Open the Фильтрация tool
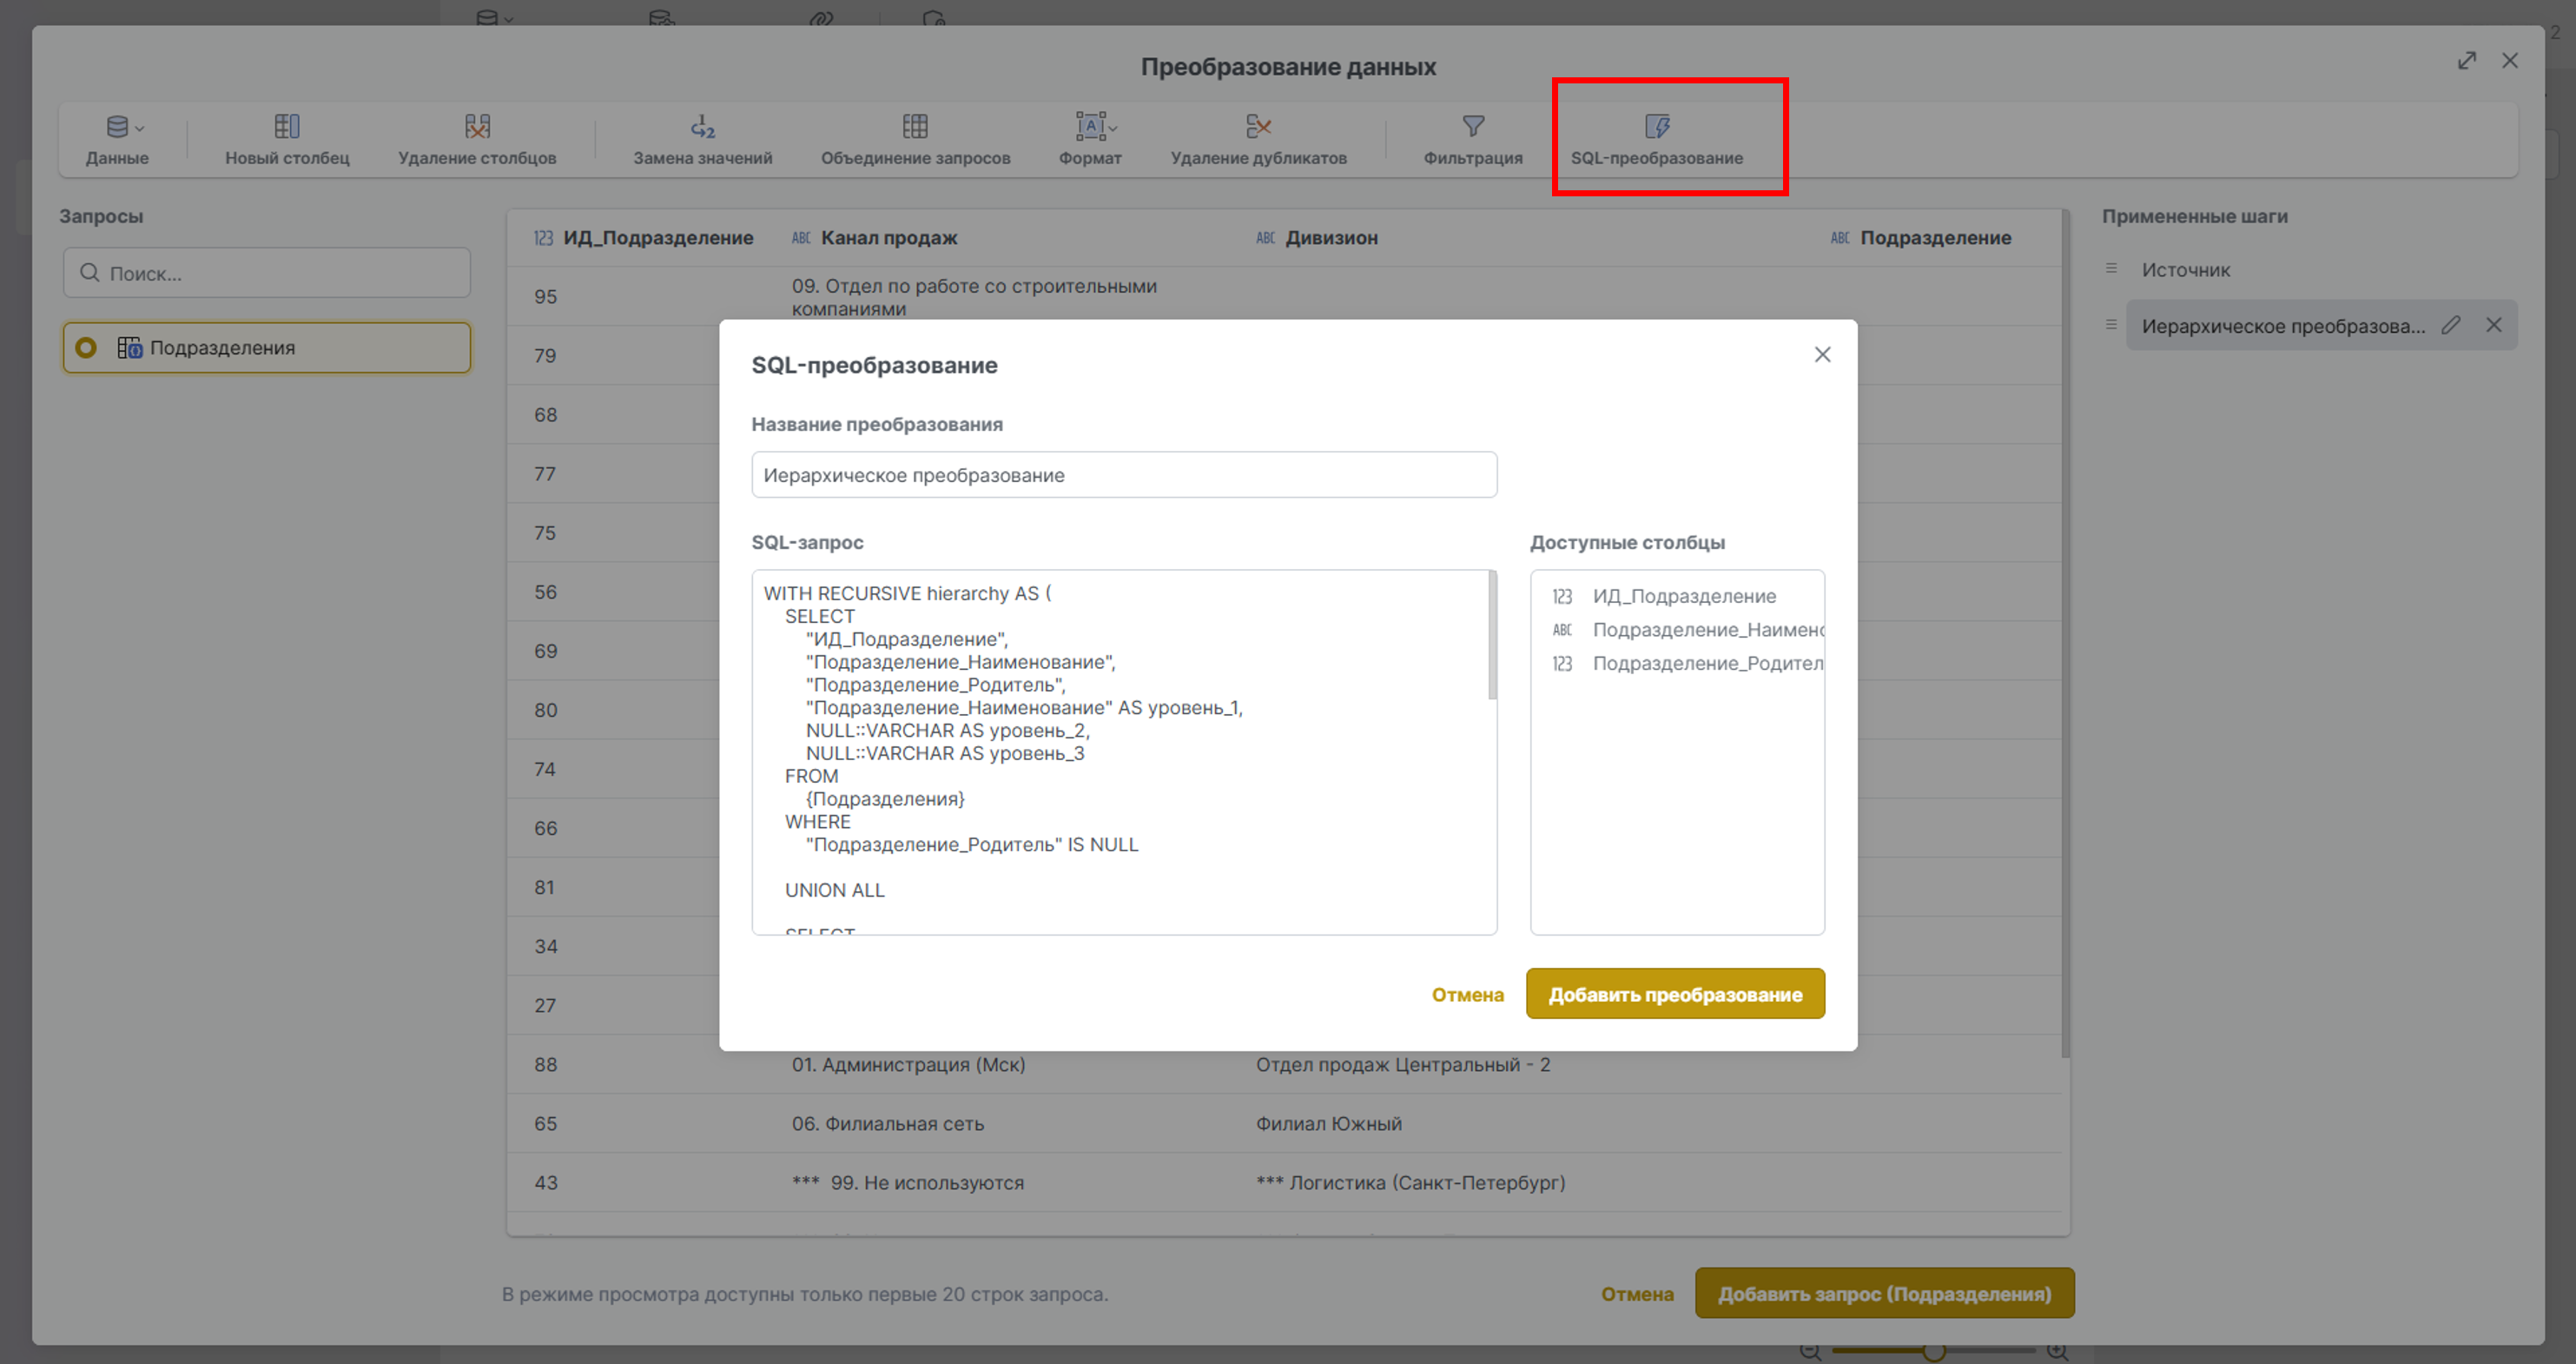The image size is (2576, 1364). 1474,140
